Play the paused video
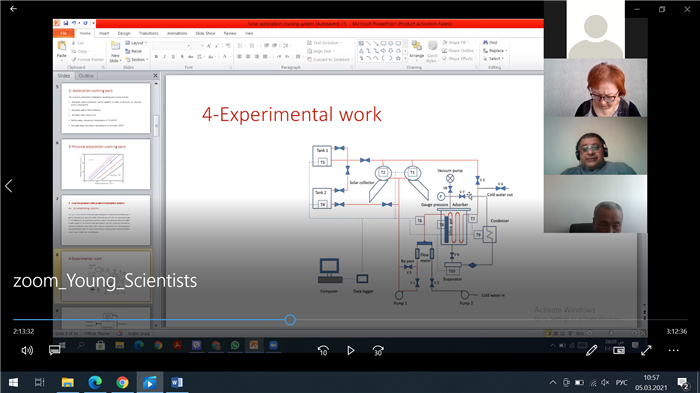This screenshot has height=393, width=700. 351,351
